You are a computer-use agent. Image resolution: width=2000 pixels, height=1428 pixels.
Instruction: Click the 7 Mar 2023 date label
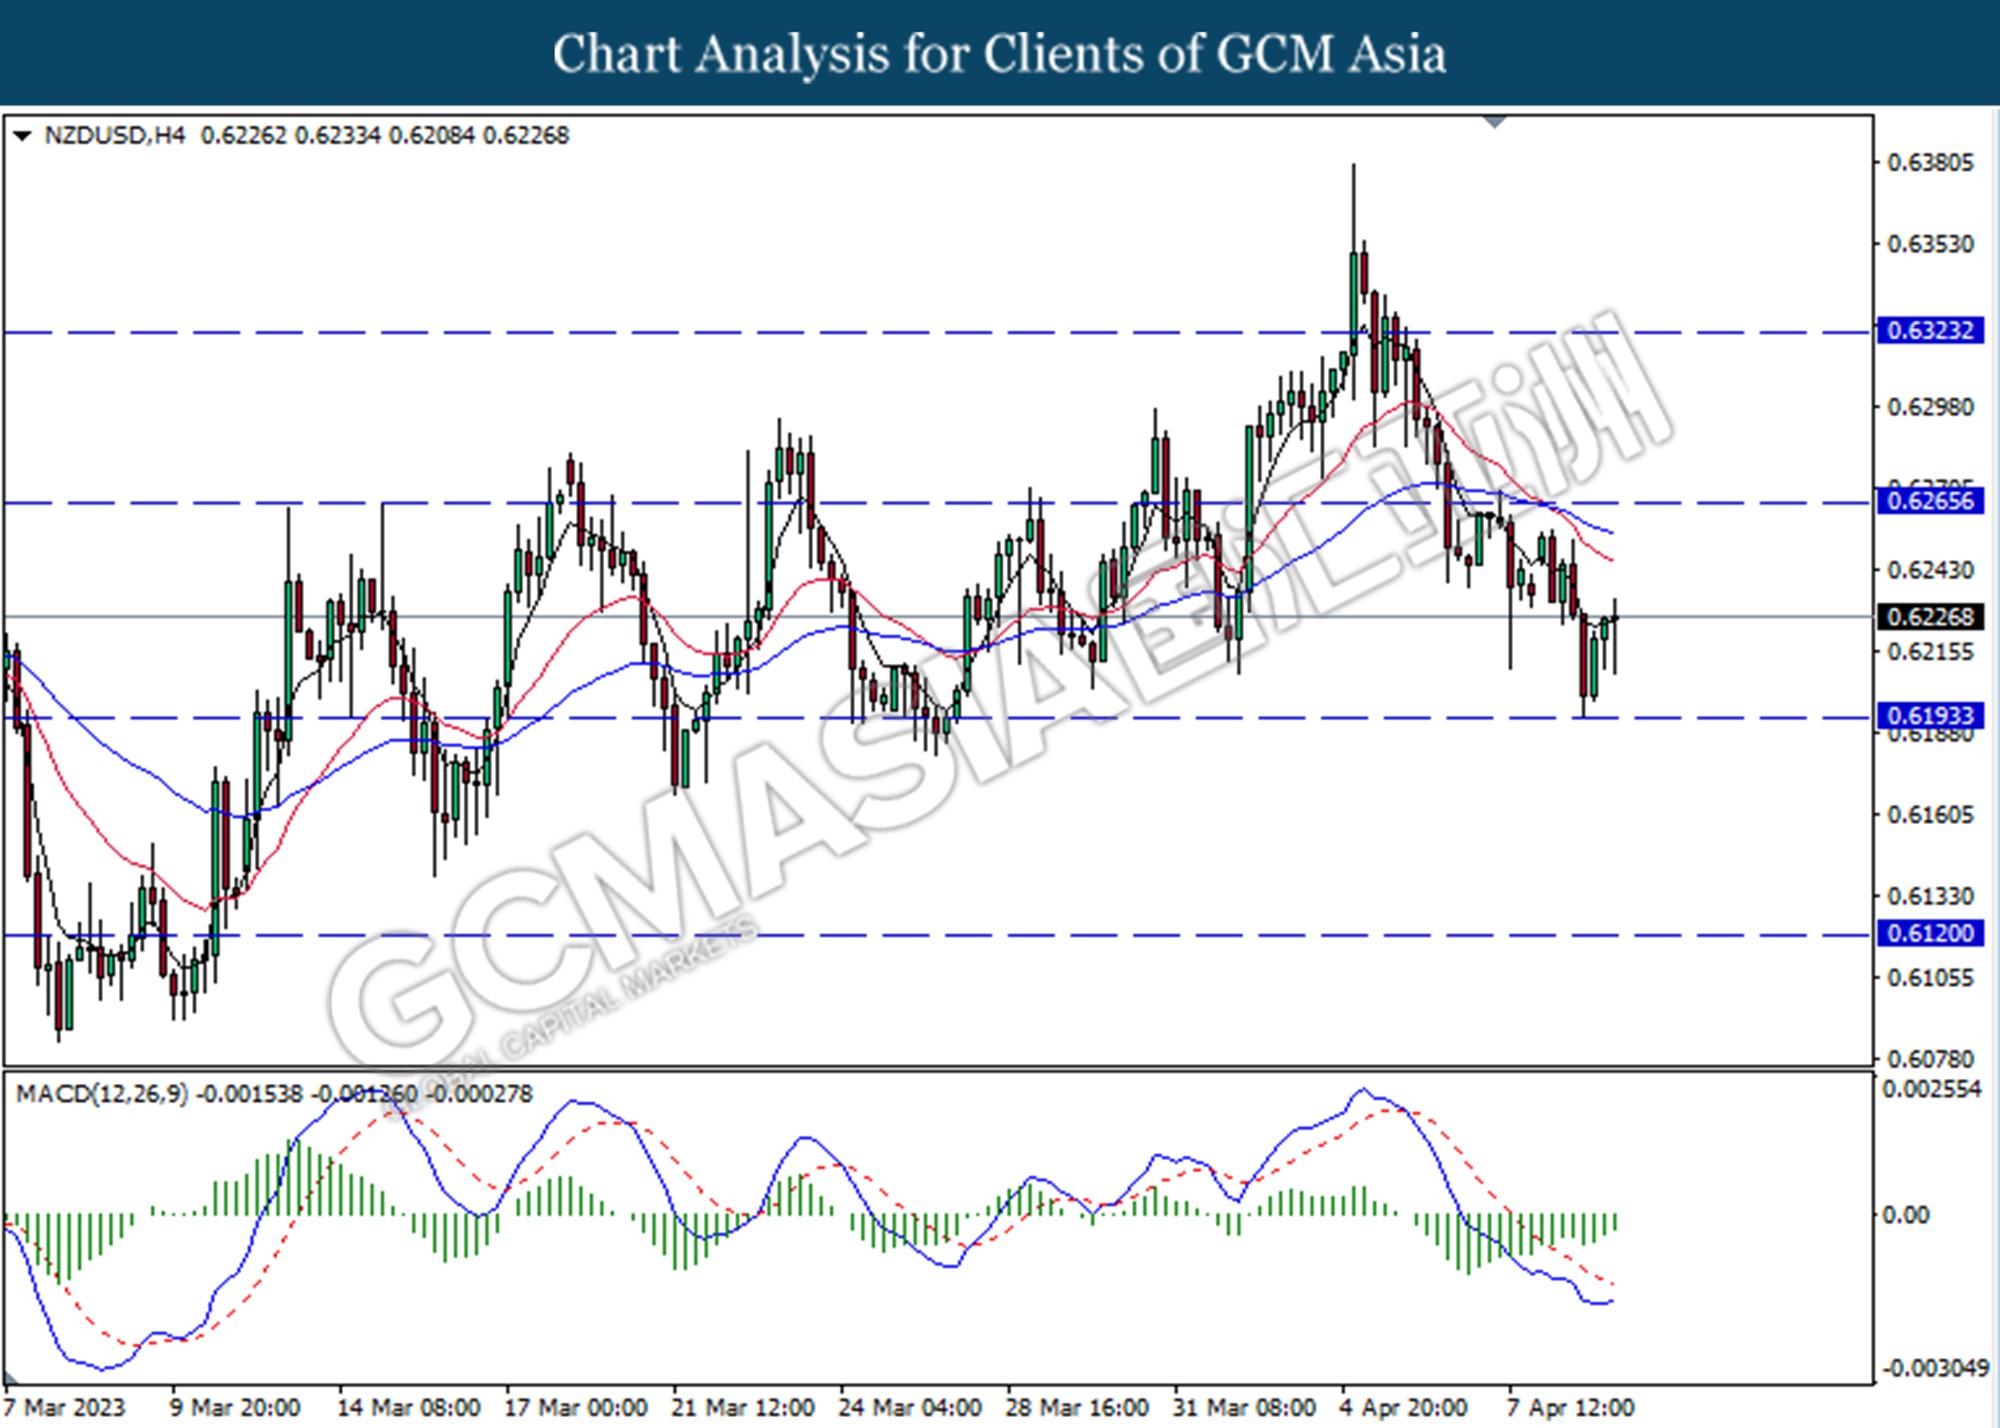click(65, 1408)
